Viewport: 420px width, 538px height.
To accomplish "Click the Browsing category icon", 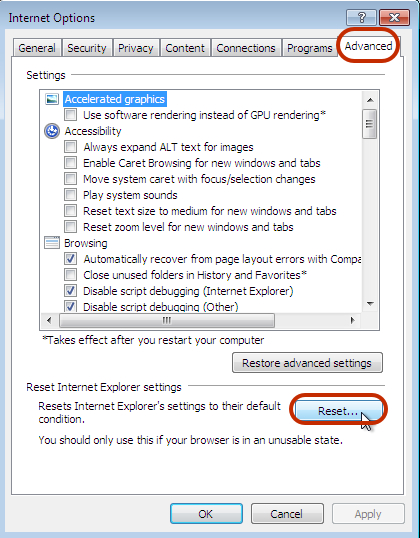I will coord(52,243).
